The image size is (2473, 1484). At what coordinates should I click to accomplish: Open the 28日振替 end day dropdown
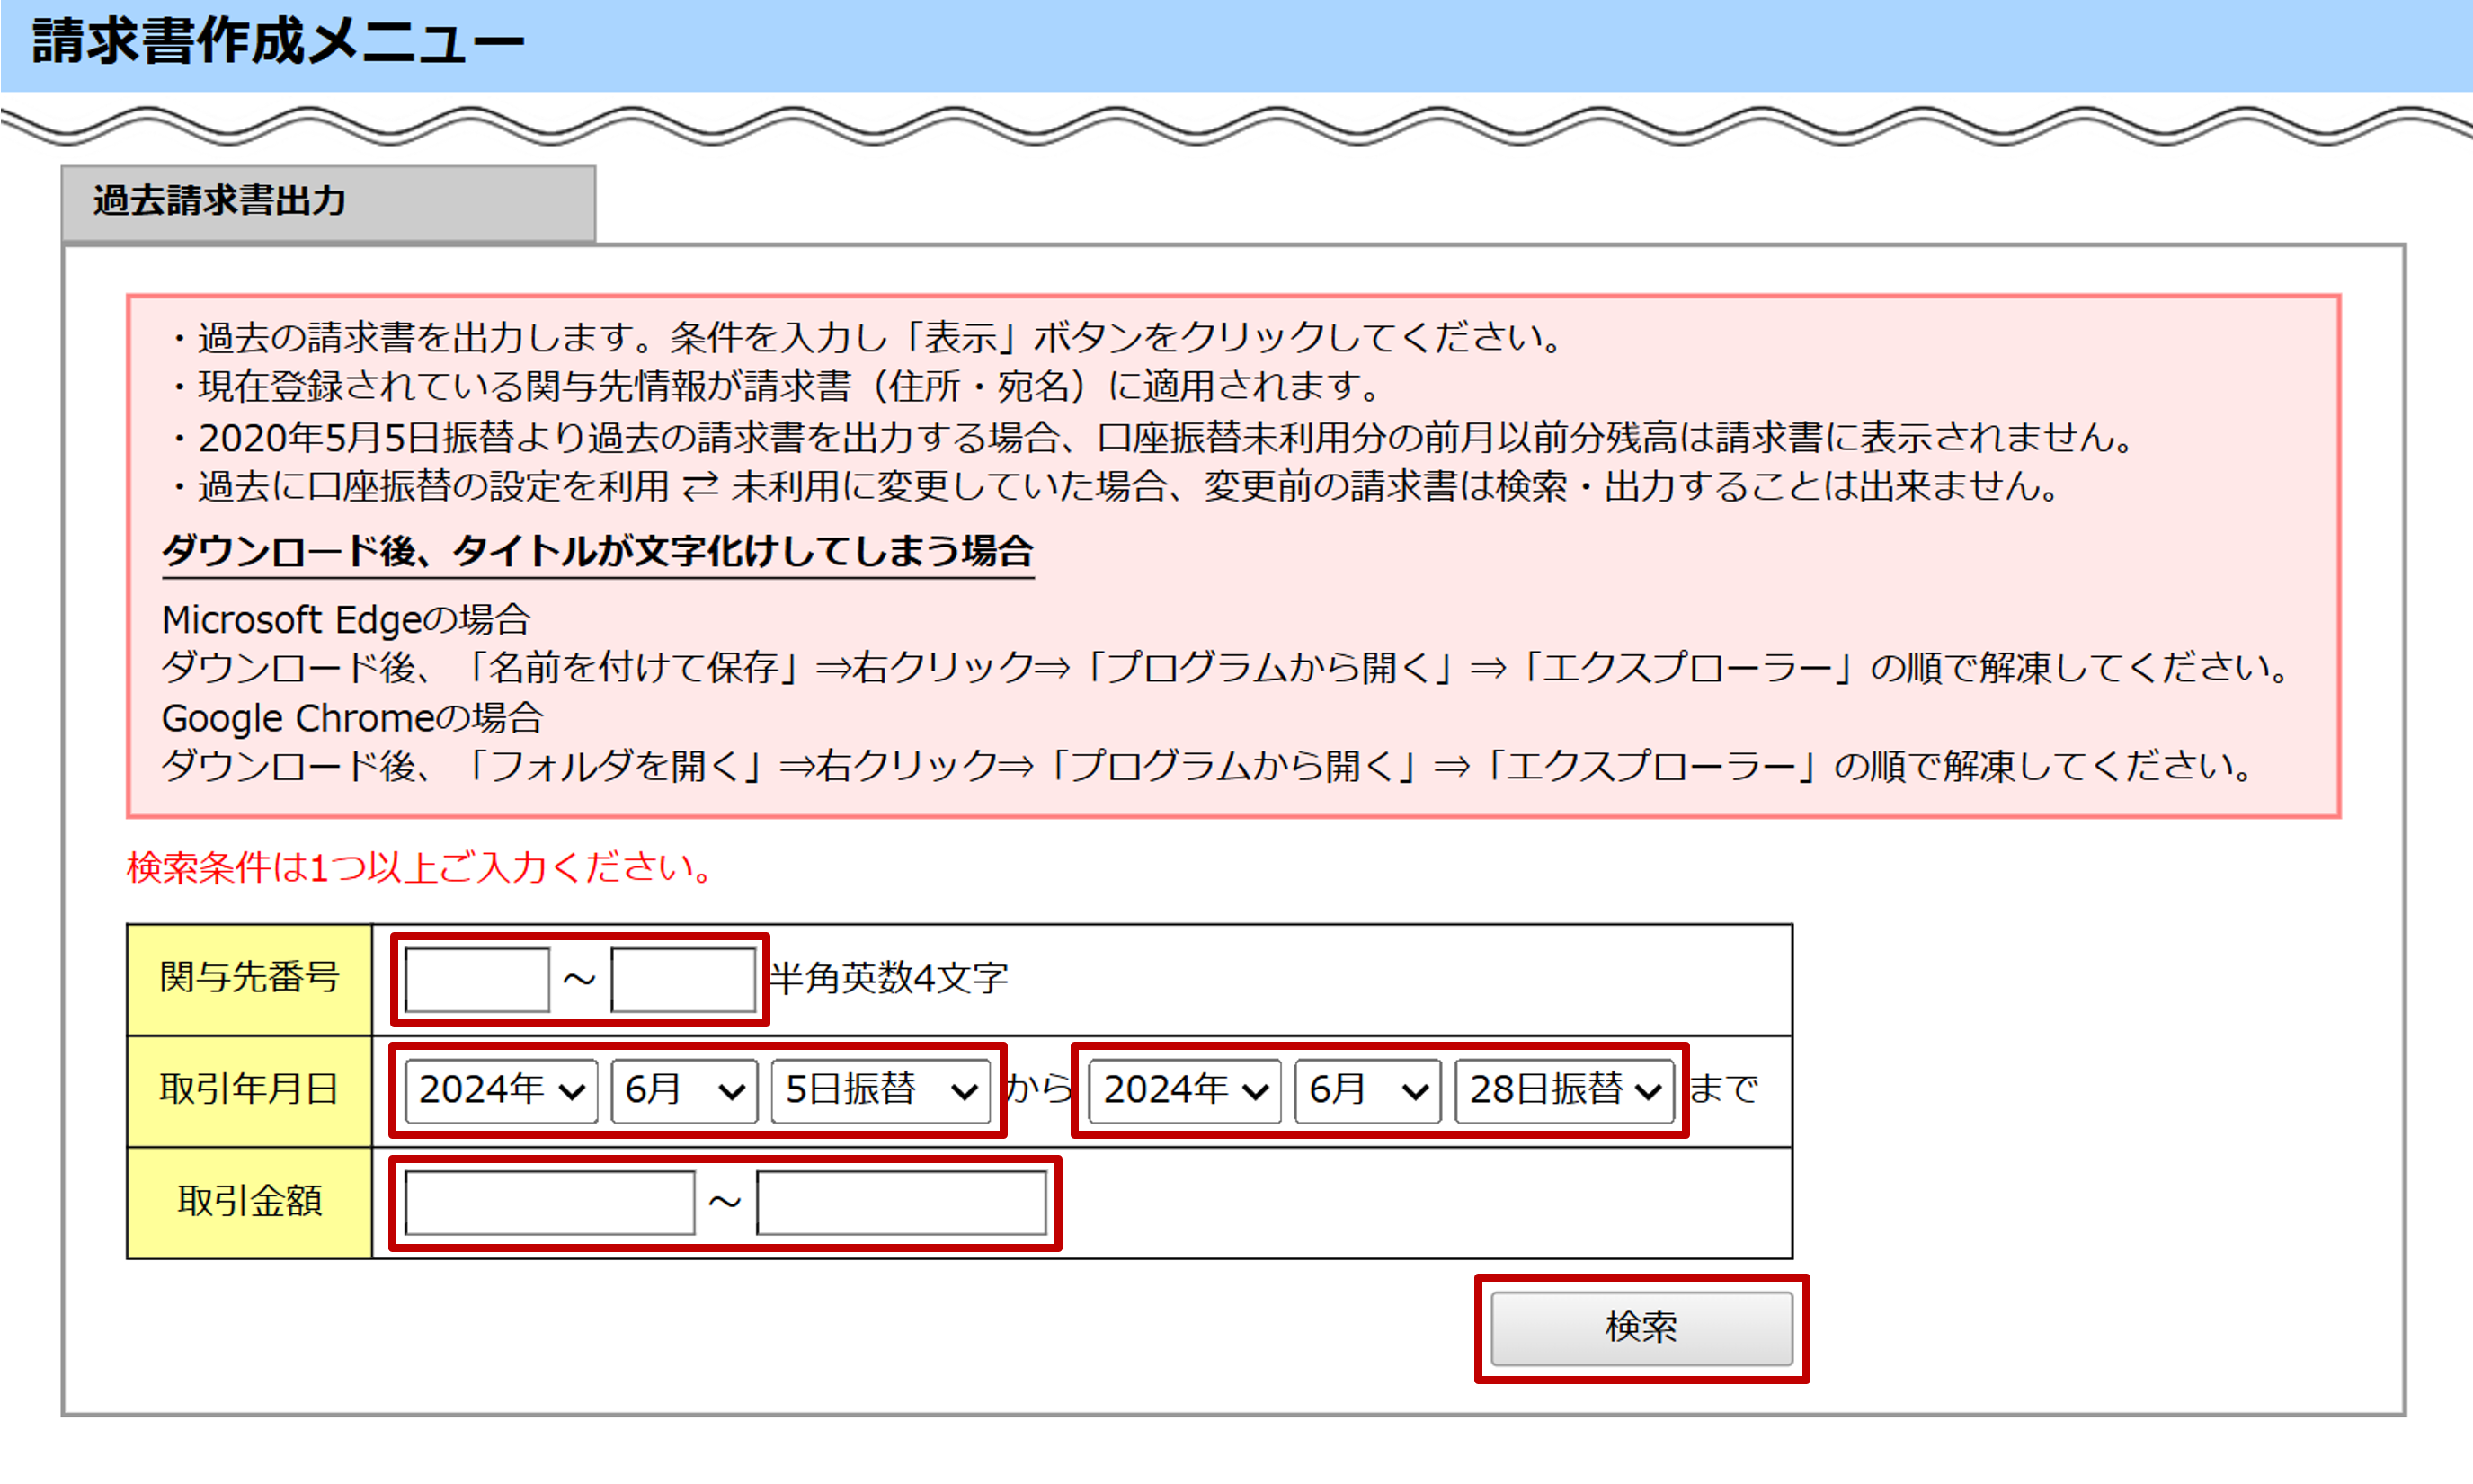click(1564, 1090)
